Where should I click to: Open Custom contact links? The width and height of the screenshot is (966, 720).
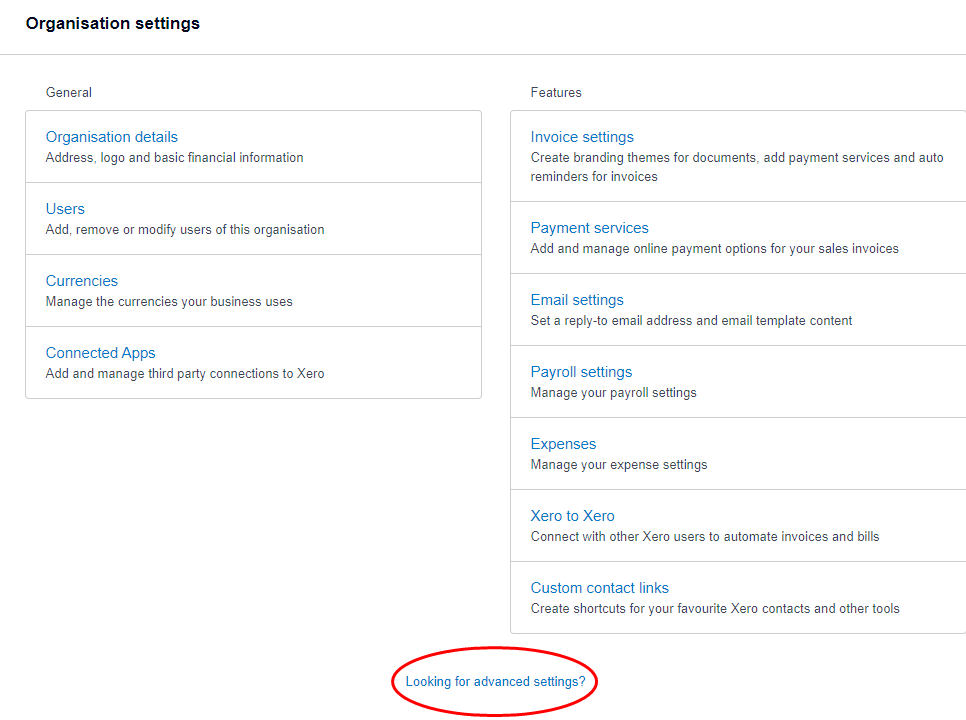pyautogui.click(x=599, y=588)
